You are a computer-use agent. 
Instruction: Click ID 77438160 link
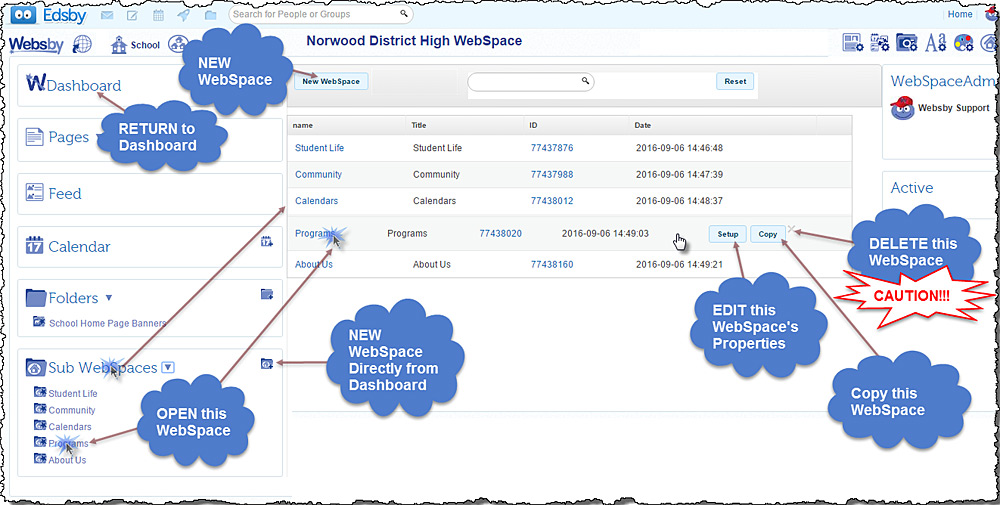click(x=552, y=264)
